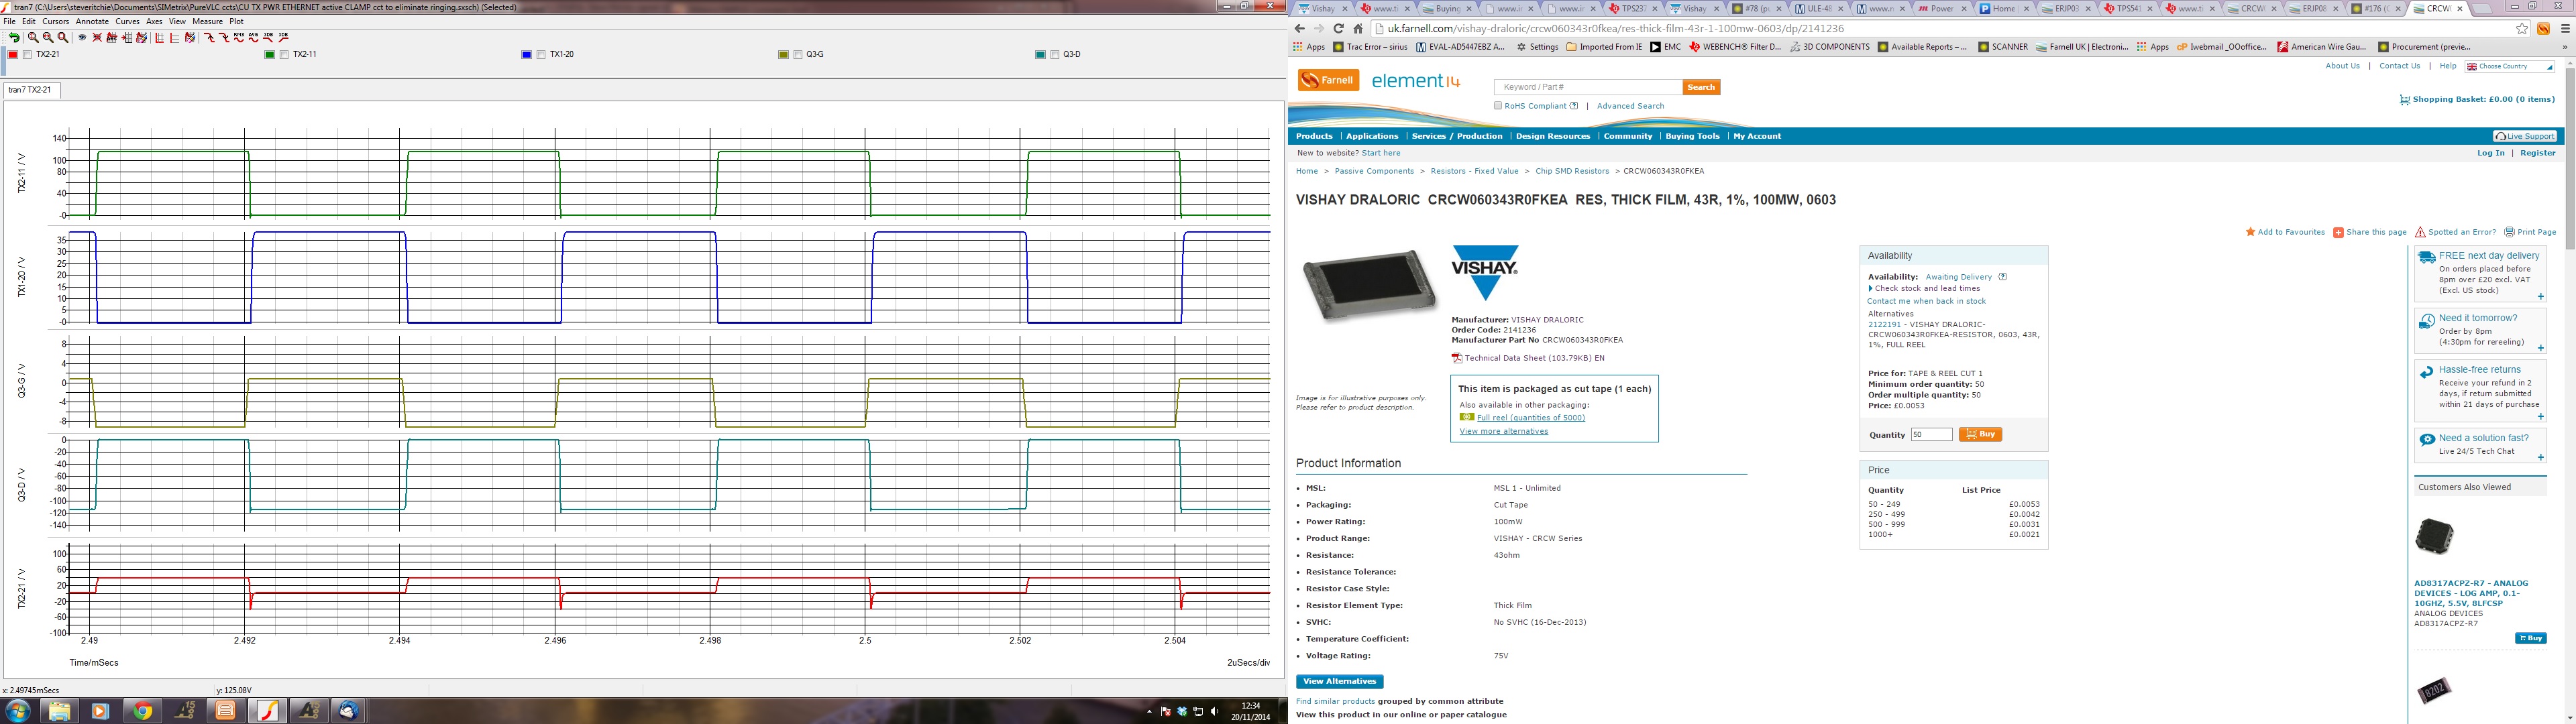
Task: Click the red X delete curve icon
Action: [97, 38]
